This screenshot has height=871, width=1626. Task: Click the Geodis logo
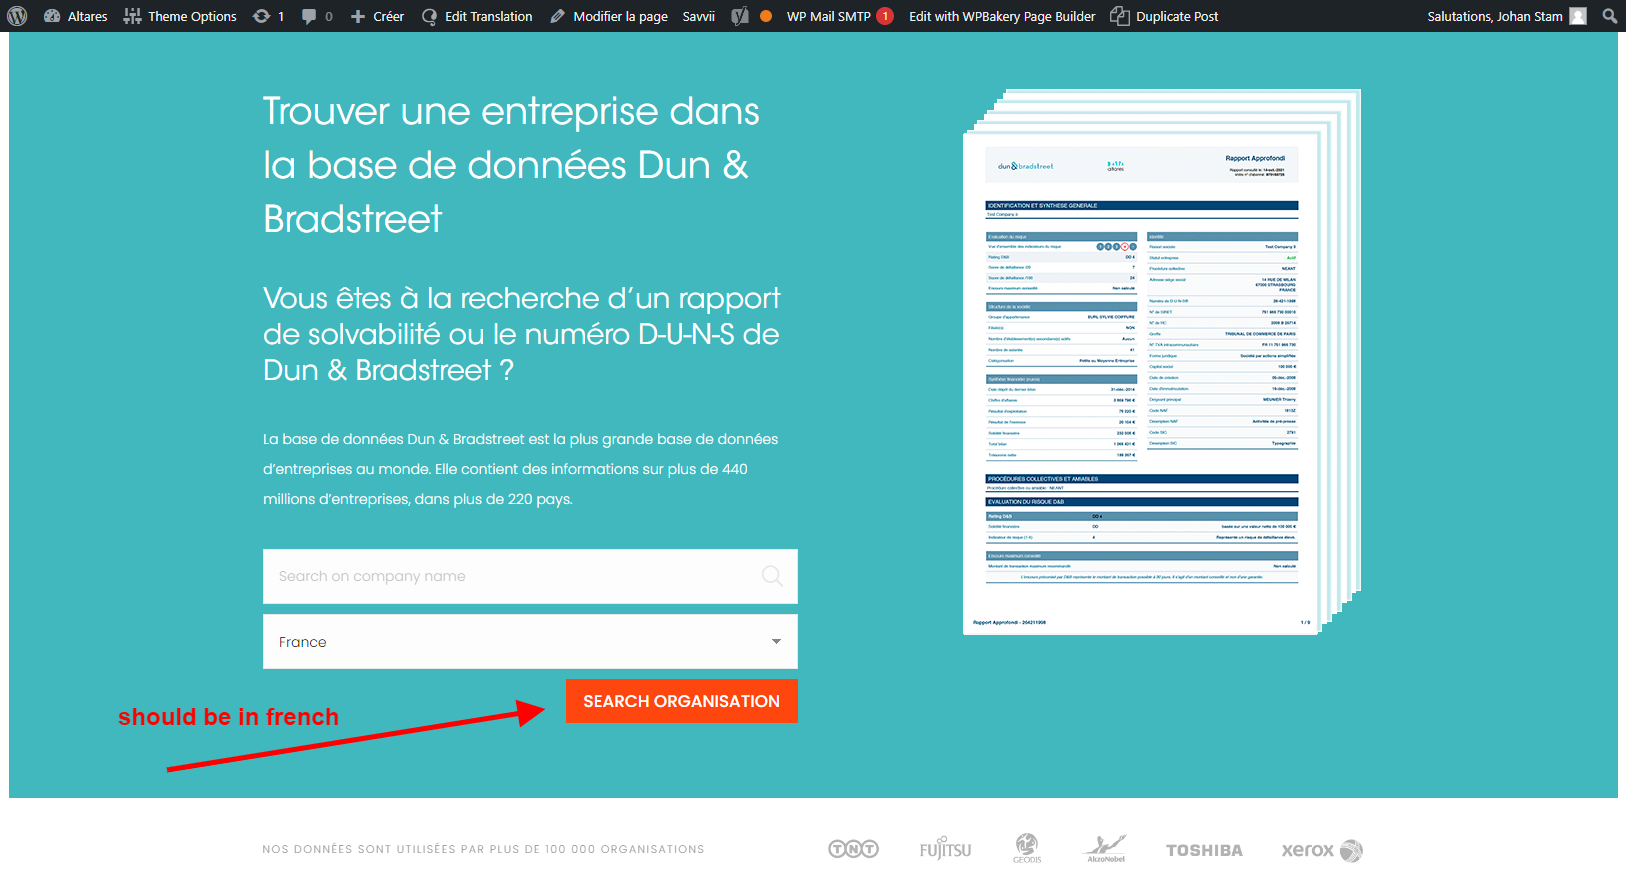1027,848
